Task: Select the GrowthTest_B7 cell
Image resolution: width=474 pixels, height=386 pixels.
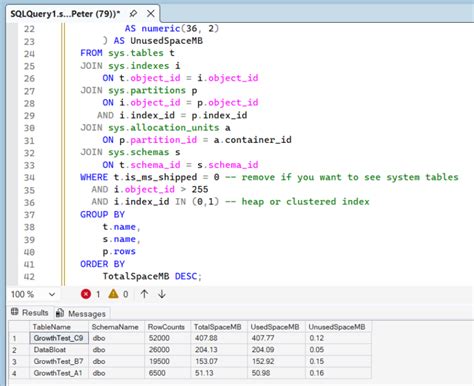Action: pyautogui.click(x=59, y=361)
